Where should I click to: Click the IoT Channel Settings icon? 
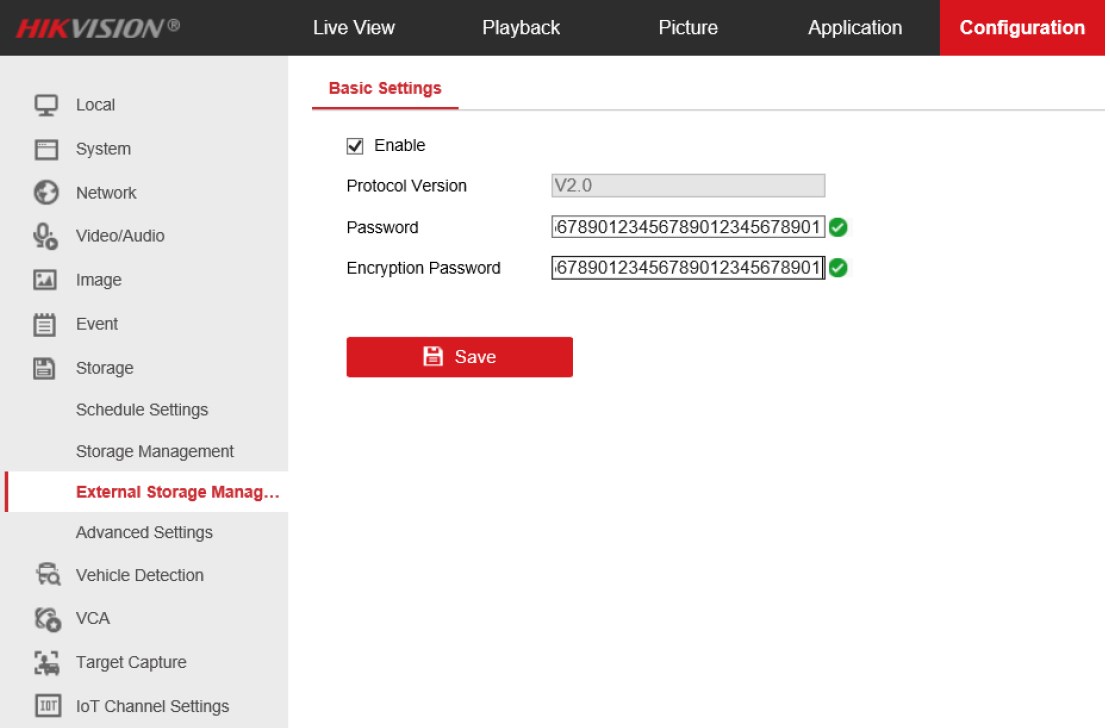point(46,706)
